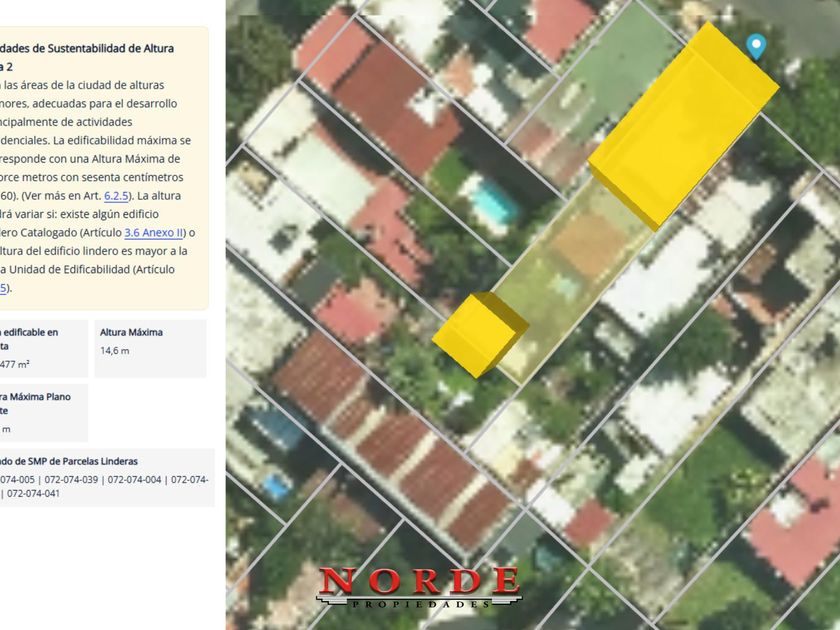Viewport: 840px width, 630px height.
Task: Click the blue location pin marker
Action: (x=756, y=47)
